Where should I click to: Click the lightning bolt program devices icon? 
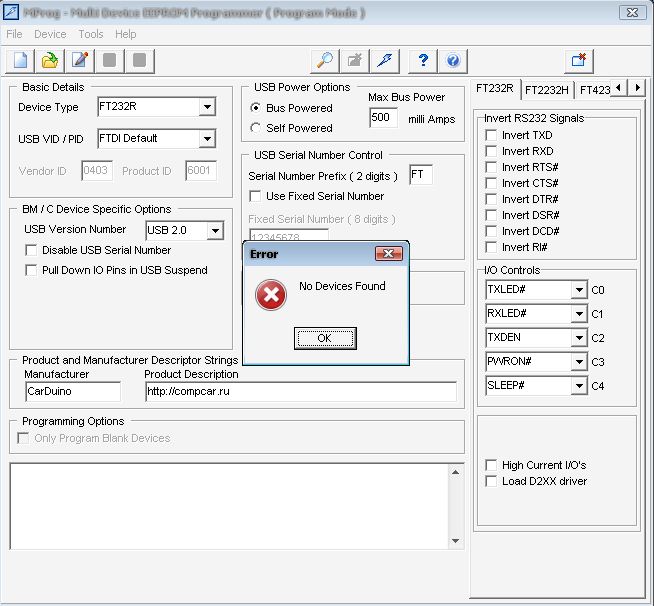384,60
